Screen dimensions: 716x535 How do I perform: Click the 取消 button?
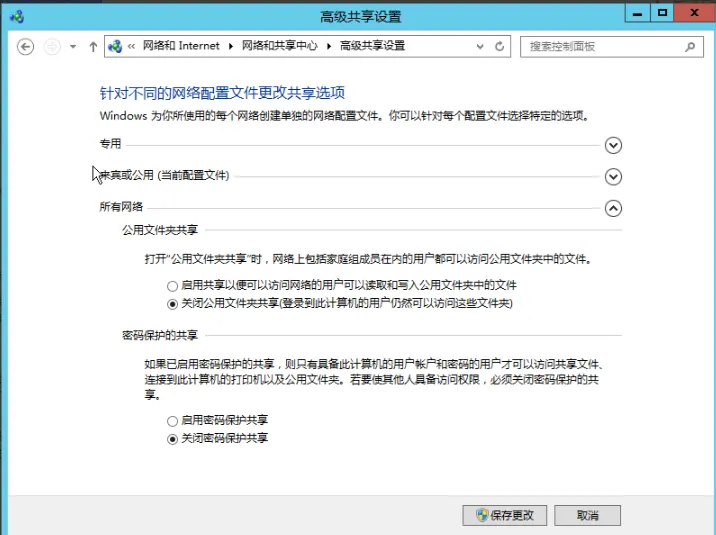(x=587, y=515)
